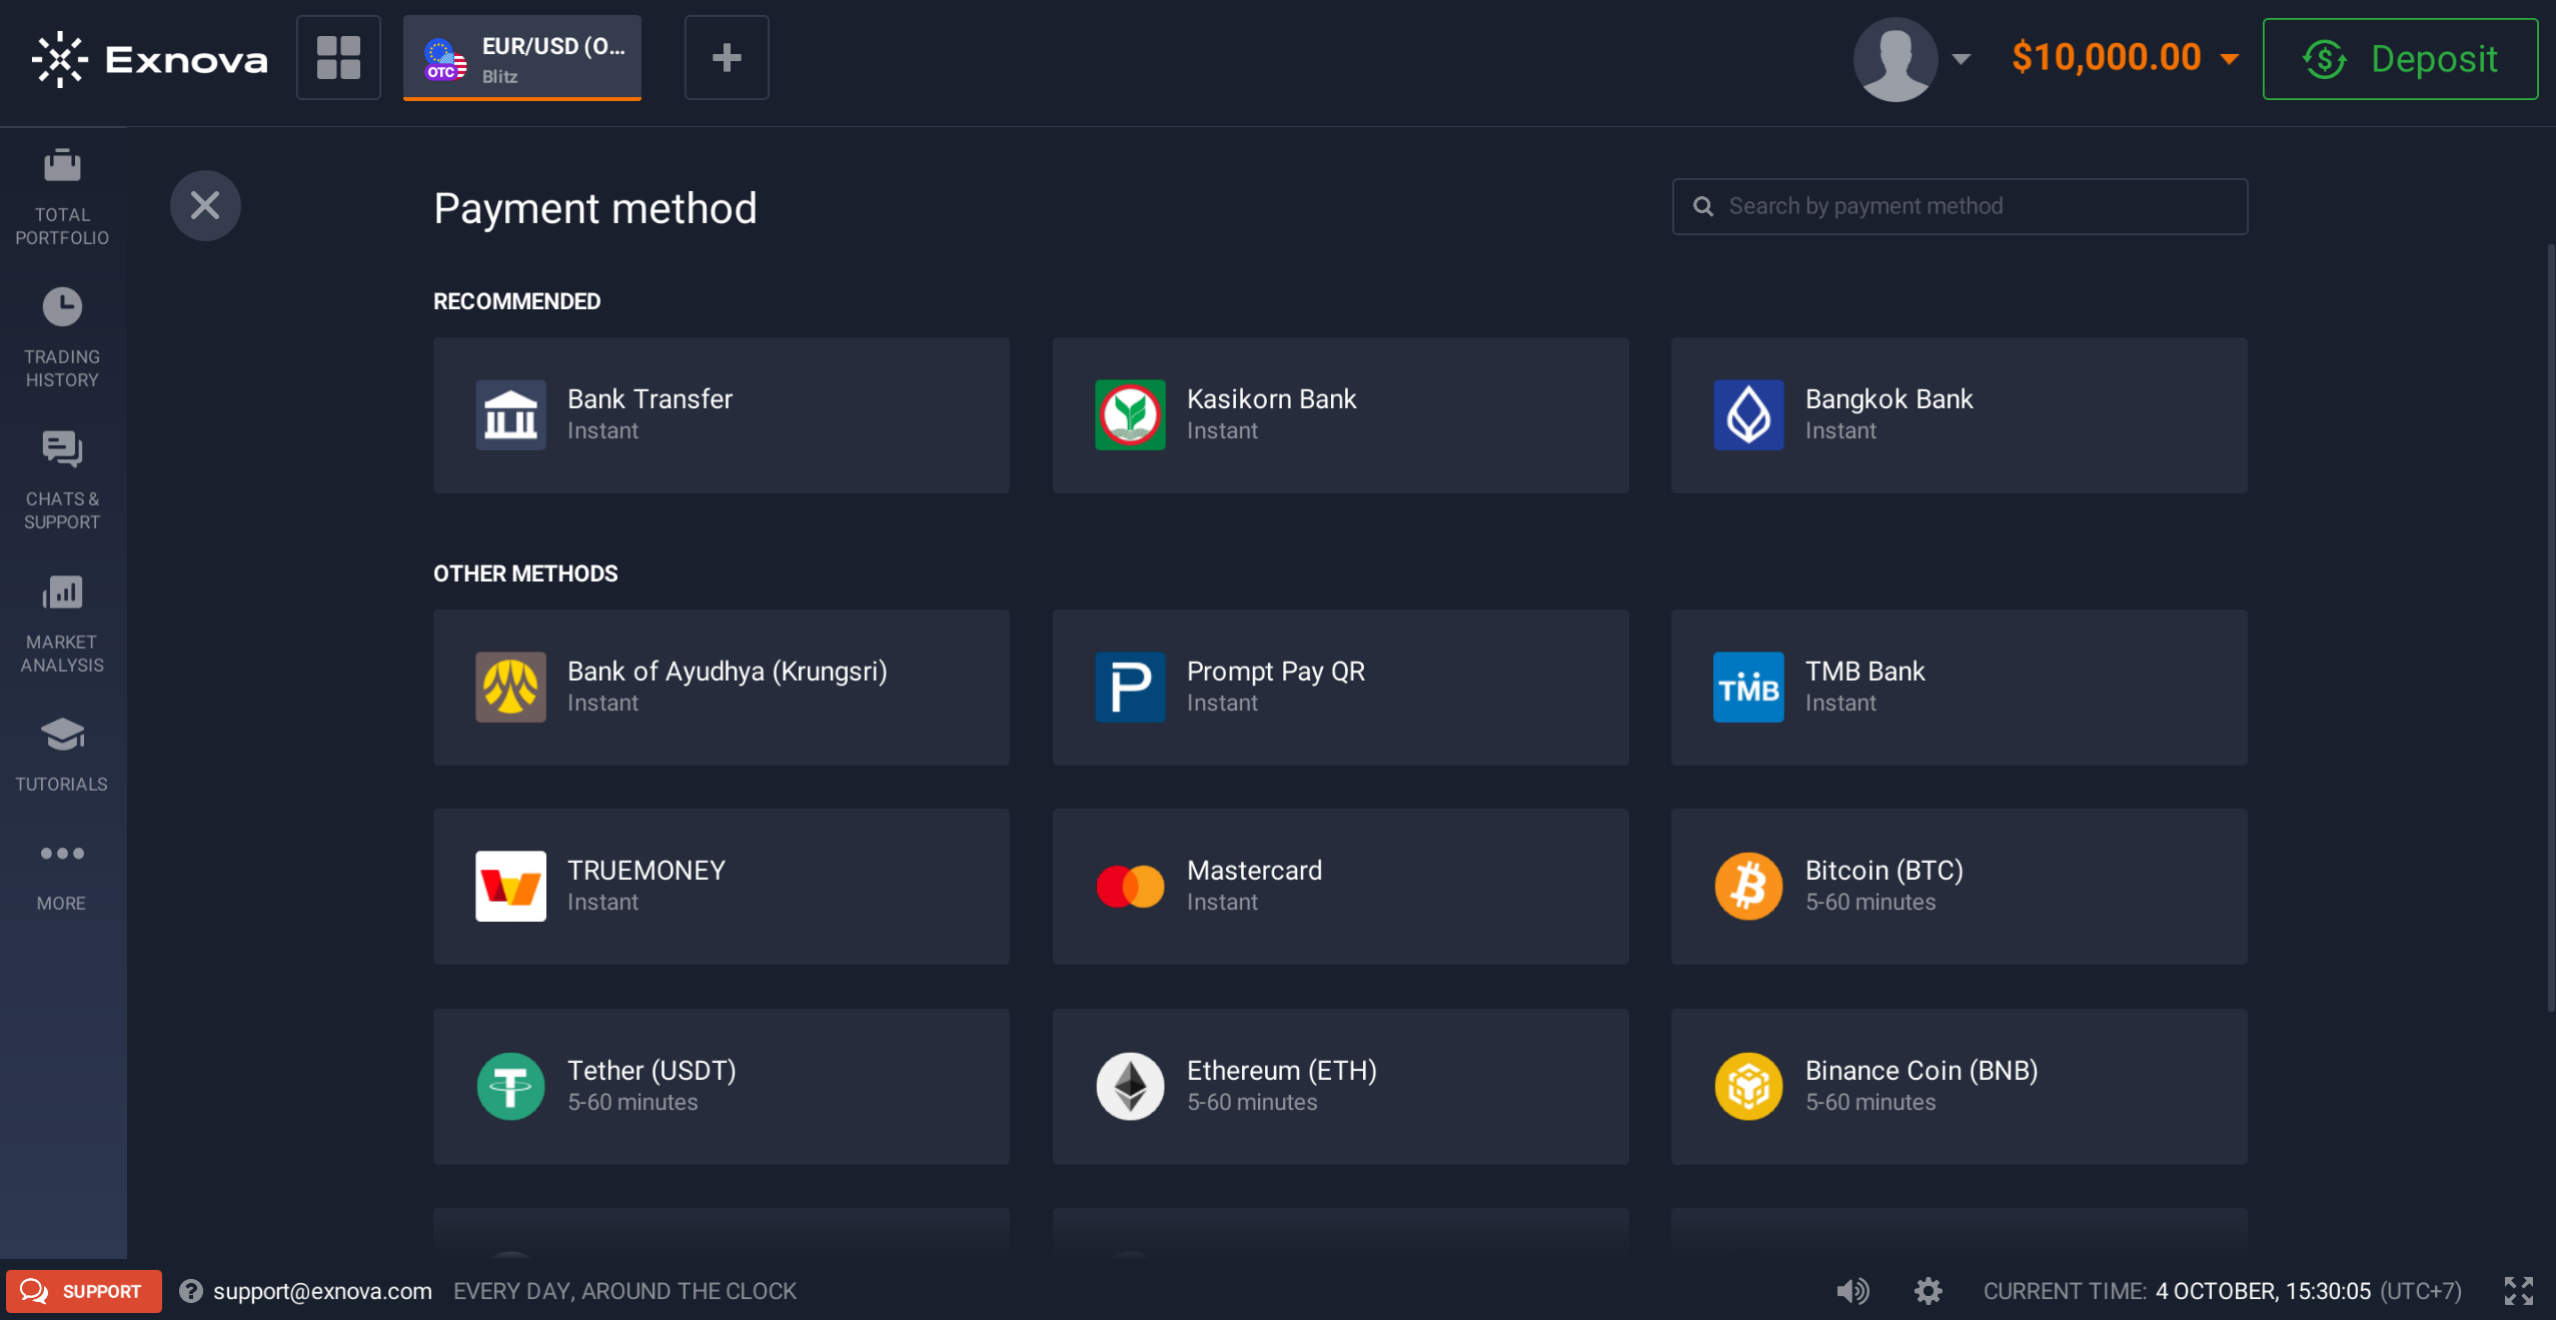Toggle fullscreen with the expand icon
The width and height of the screenshot is (2556, 1320).
point(2518,1291)
